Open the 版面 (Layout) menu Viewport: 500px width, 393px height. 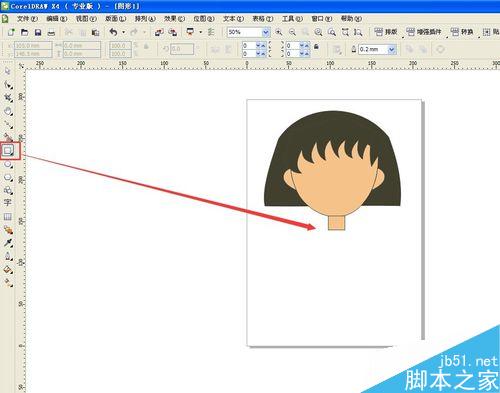click(x=115, y=19)
